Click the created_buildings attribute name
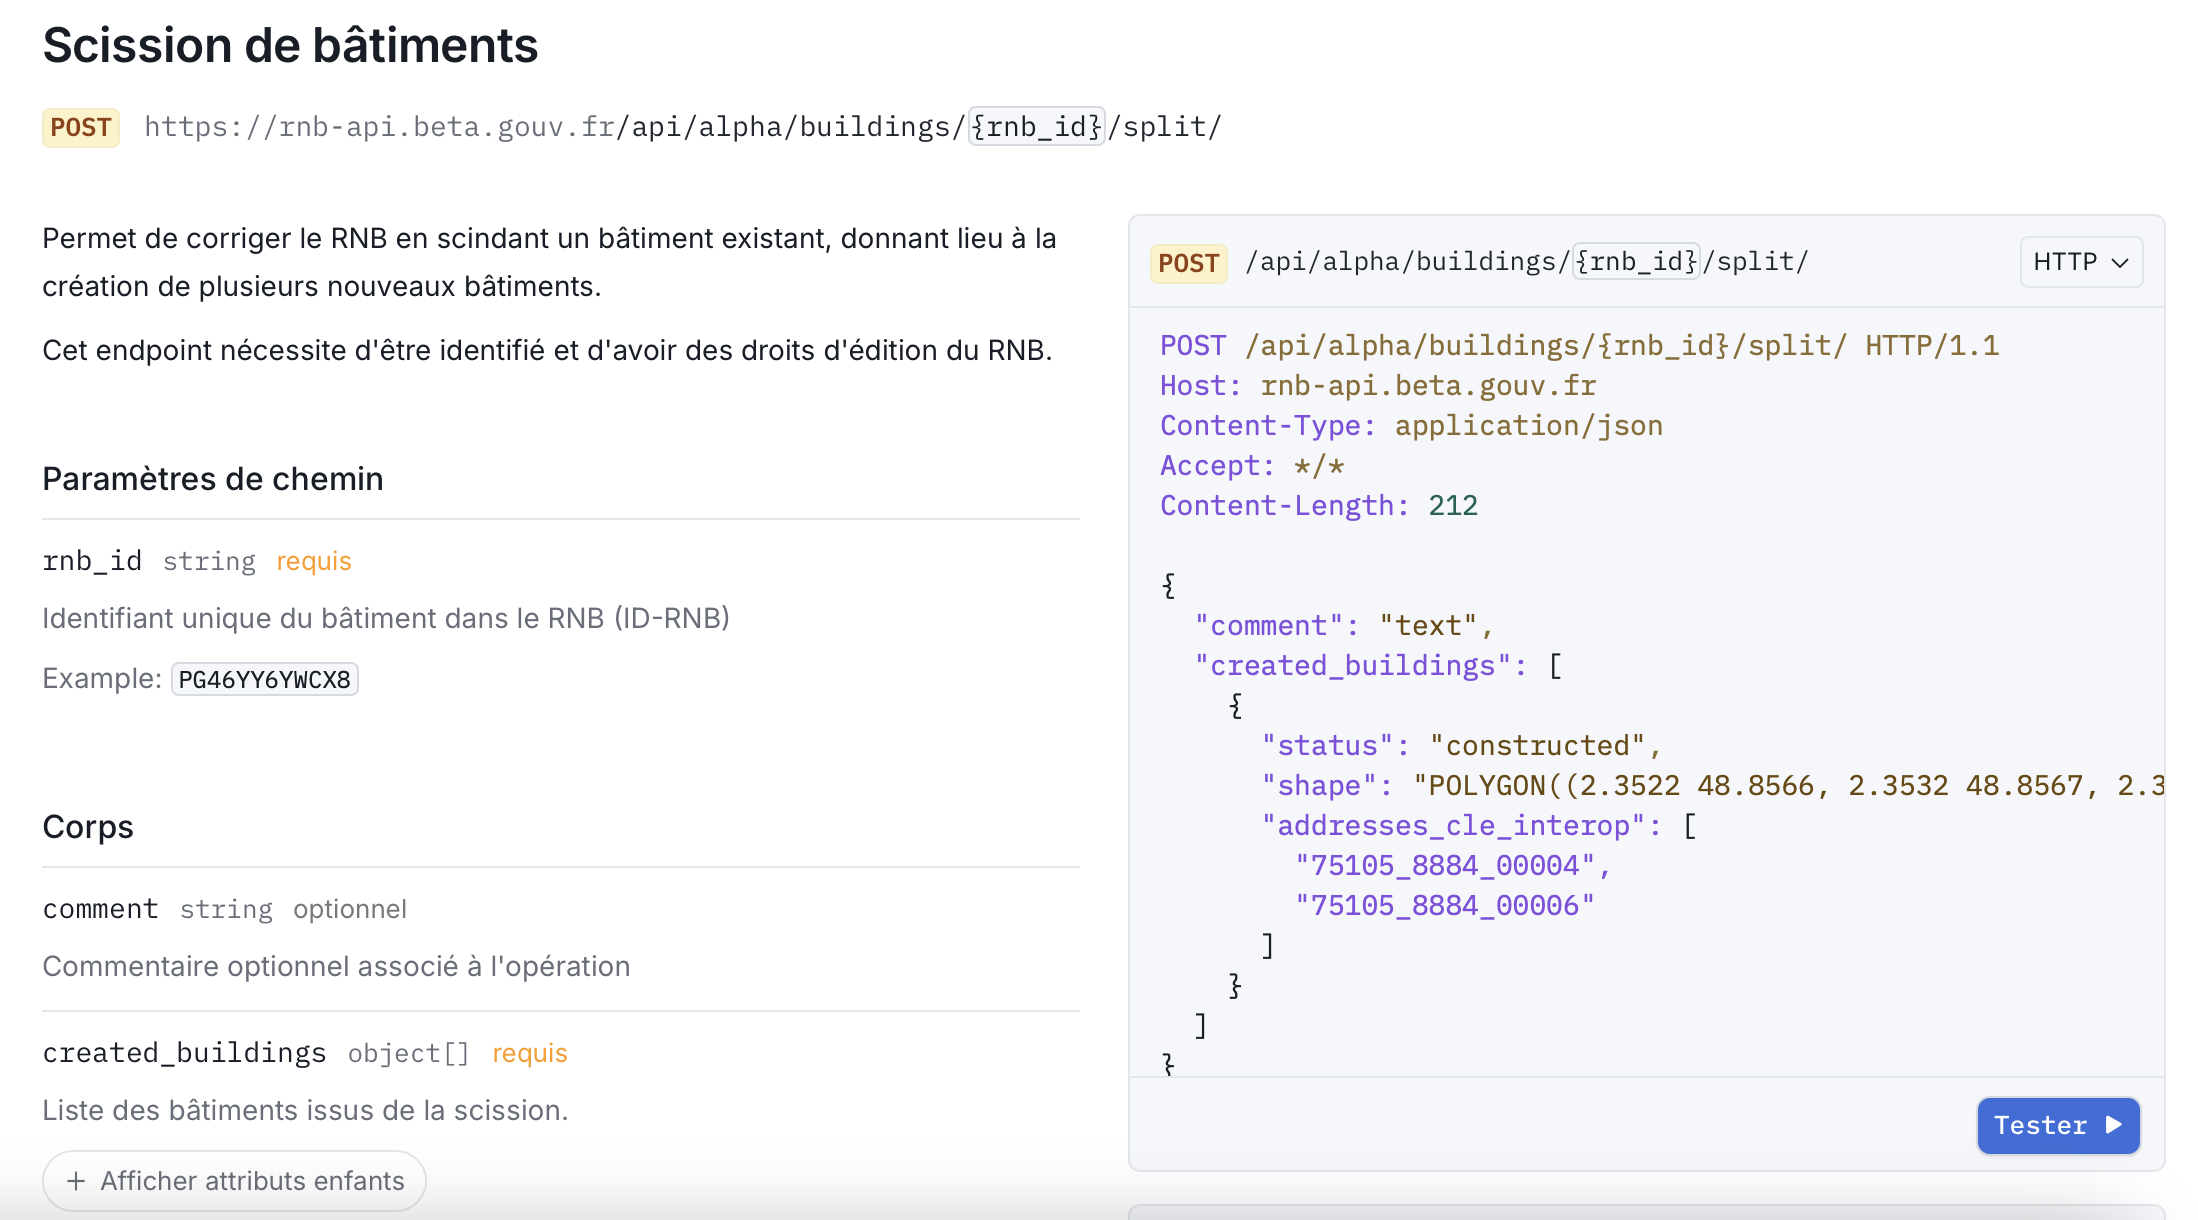 (x=184, y=1053)
